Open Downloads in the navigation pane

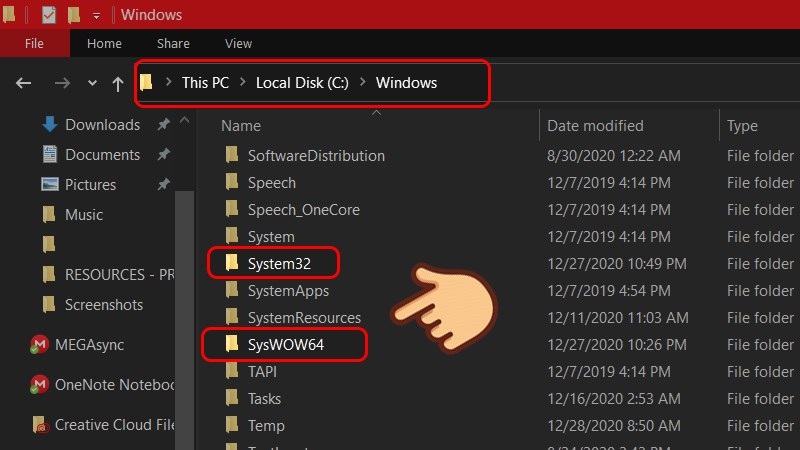103,124
